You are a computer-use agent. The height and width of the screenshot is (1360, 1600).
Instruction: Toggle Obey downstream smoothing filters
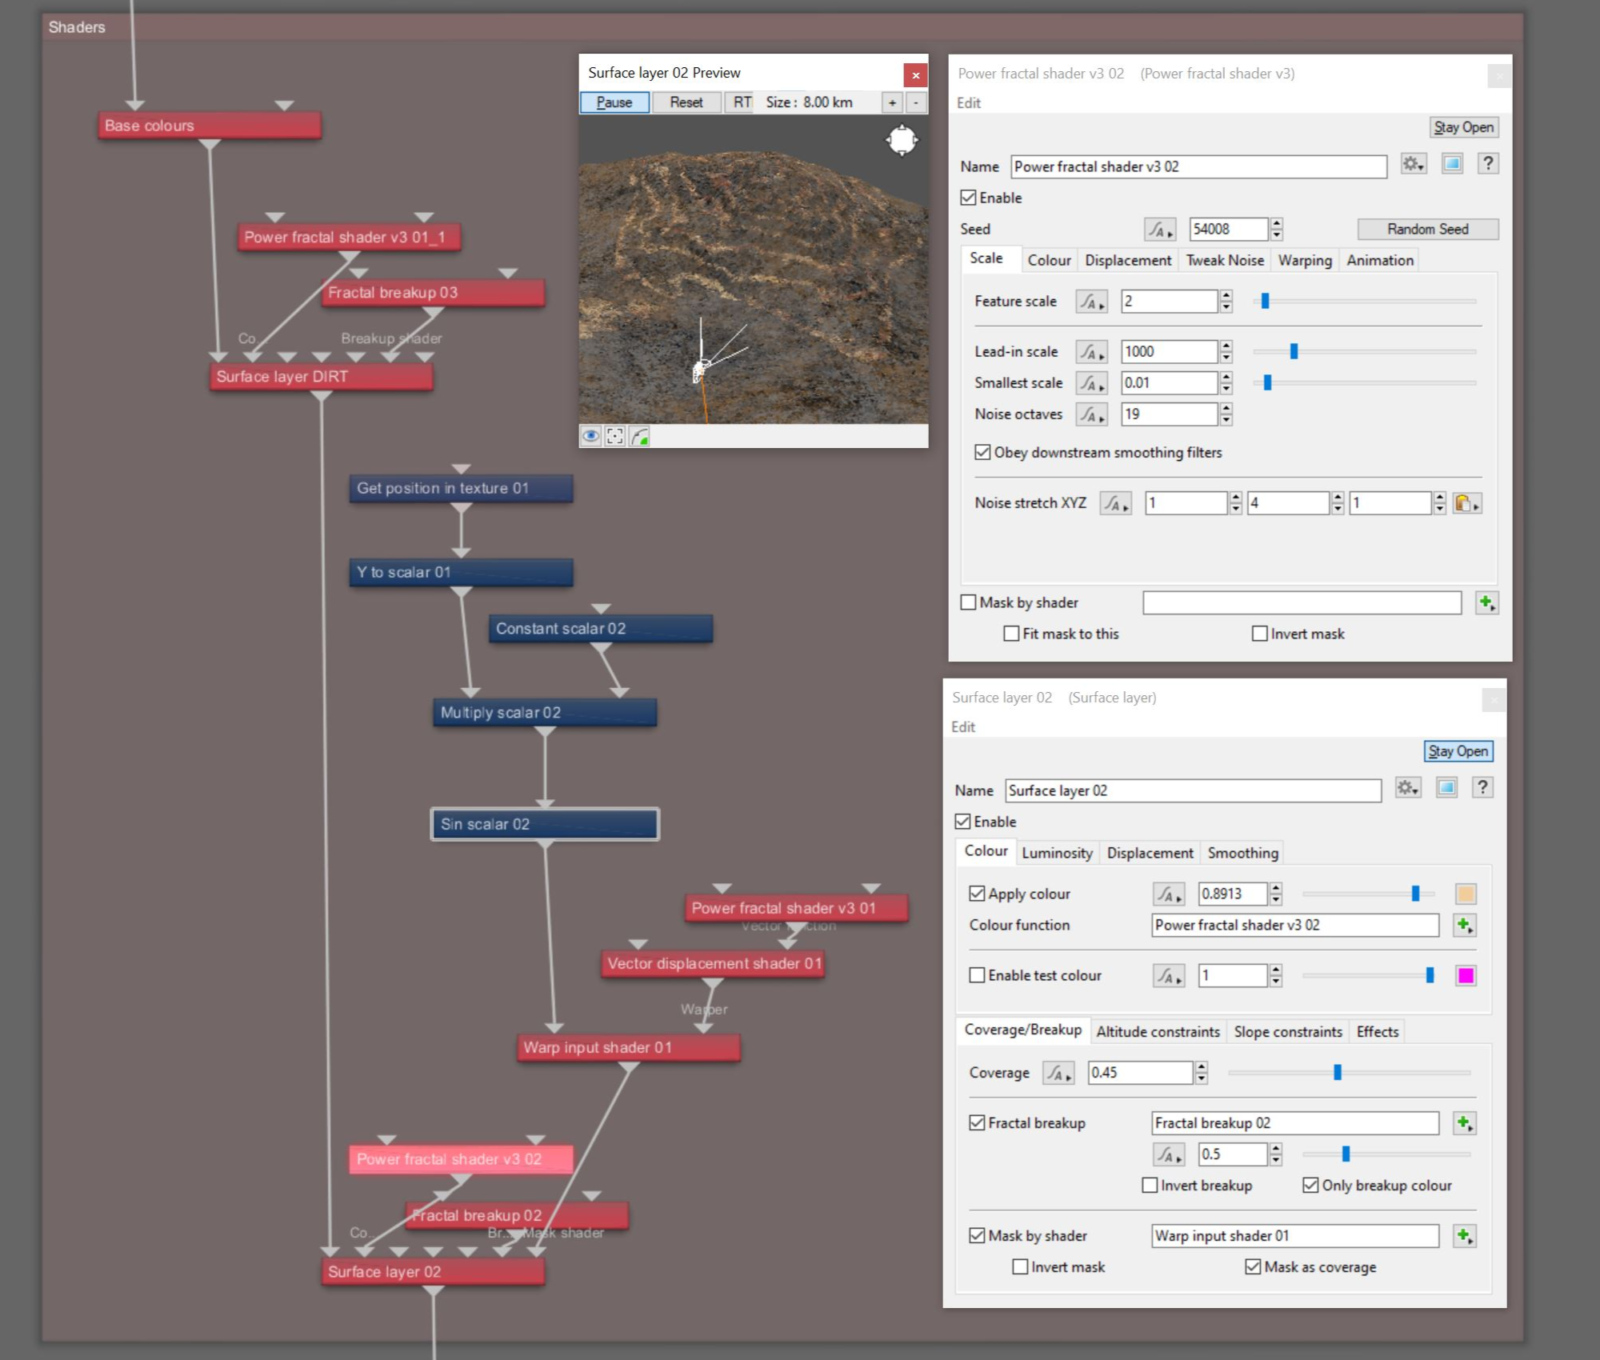click(982, 452)
